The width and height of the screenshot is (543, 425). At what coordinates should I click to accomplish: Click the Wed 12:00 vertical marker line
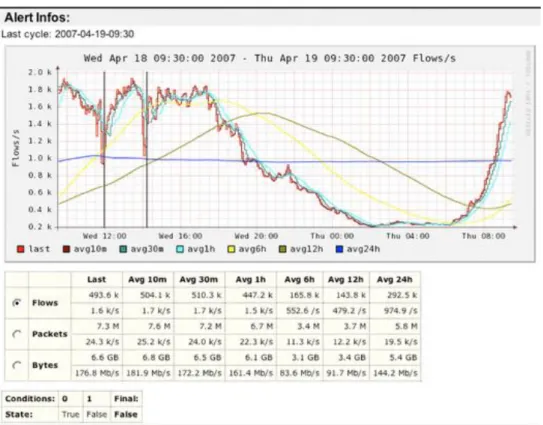(x=104, y=150)
